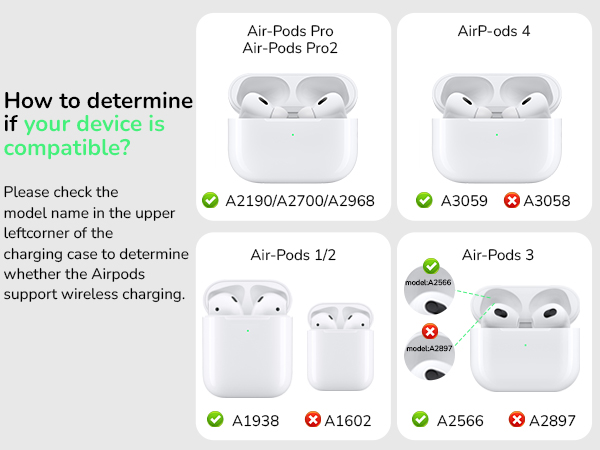Click the A2190/A2700/A2968 model number text
The image size is (600, 450).
point(301,201)
